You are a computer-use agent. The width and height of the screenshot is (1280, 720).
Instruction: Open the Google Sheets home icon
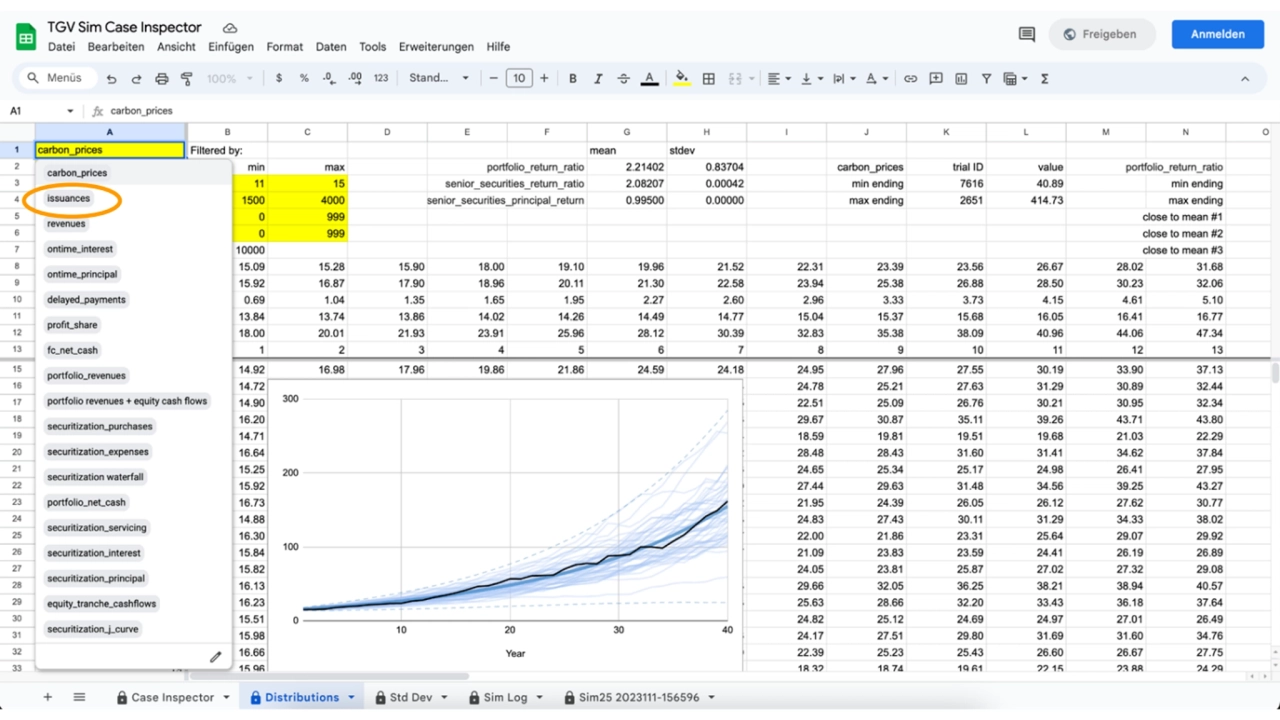26,37
